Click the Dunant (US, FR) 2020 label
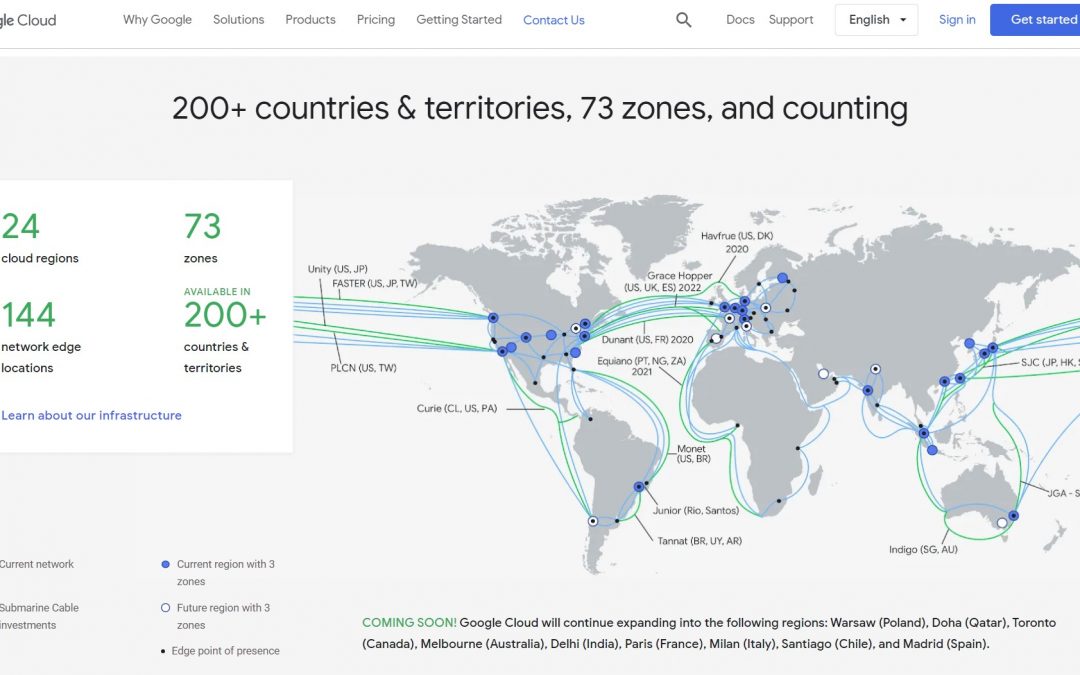 tap(647, 340)
